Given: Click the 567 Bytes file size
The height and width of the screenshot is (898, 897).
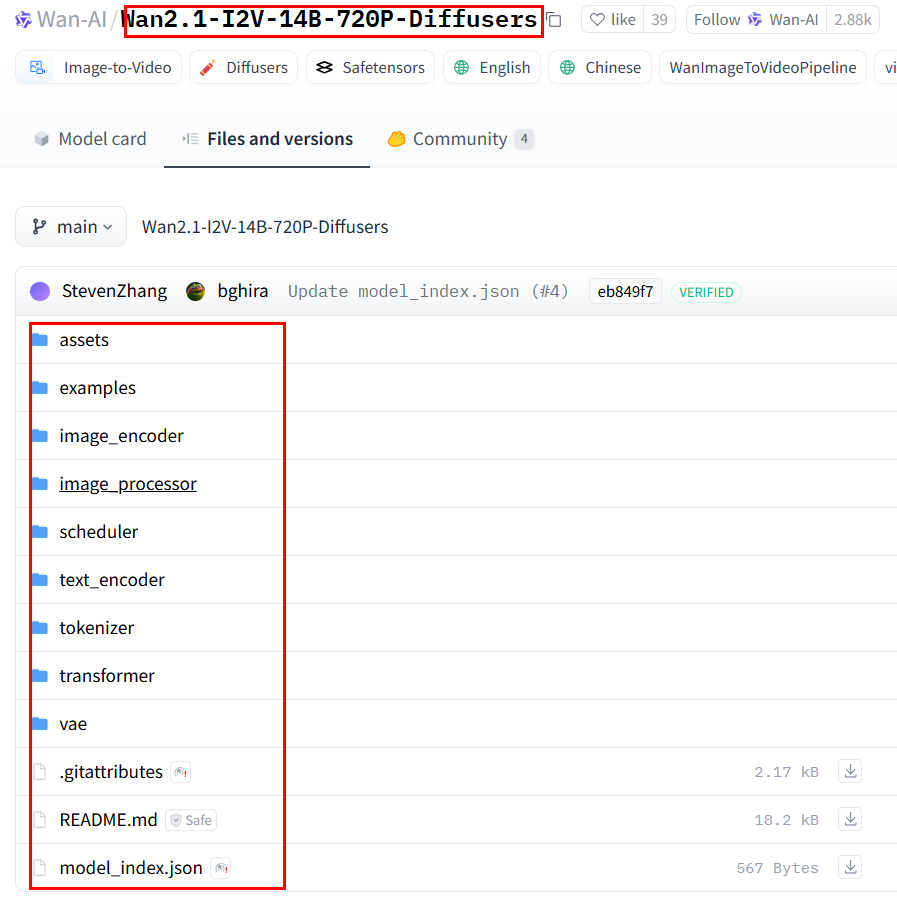Looking at the screenshot, I should coord(777,869).
